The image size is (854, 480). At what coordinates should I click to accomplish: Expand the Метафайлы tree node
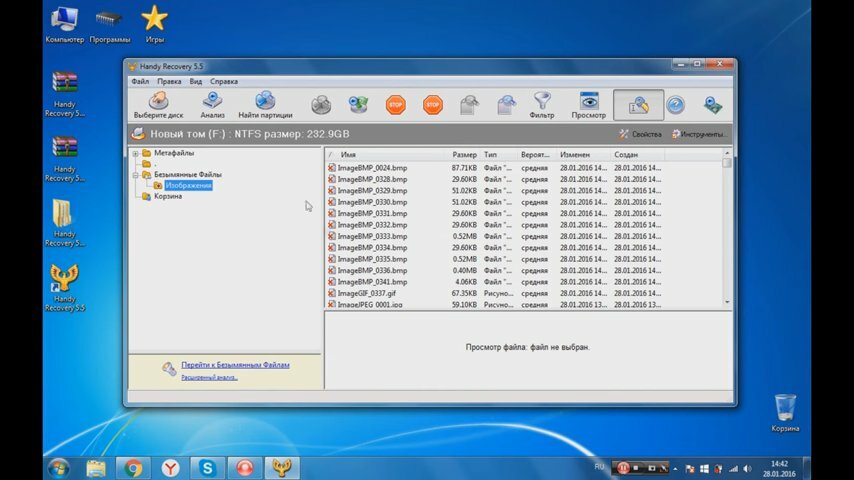click(x=136, y=154)
